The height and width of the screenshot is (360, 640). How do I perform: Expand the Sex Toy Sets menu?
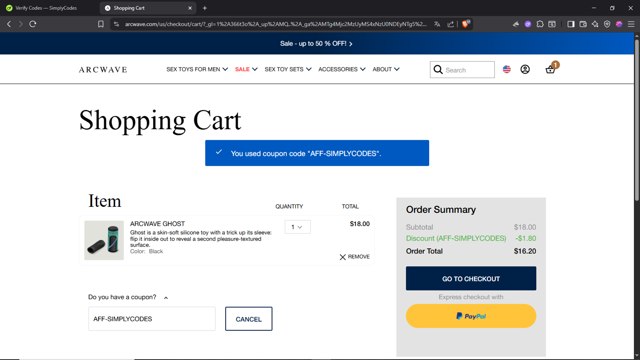tap(288, 69)
